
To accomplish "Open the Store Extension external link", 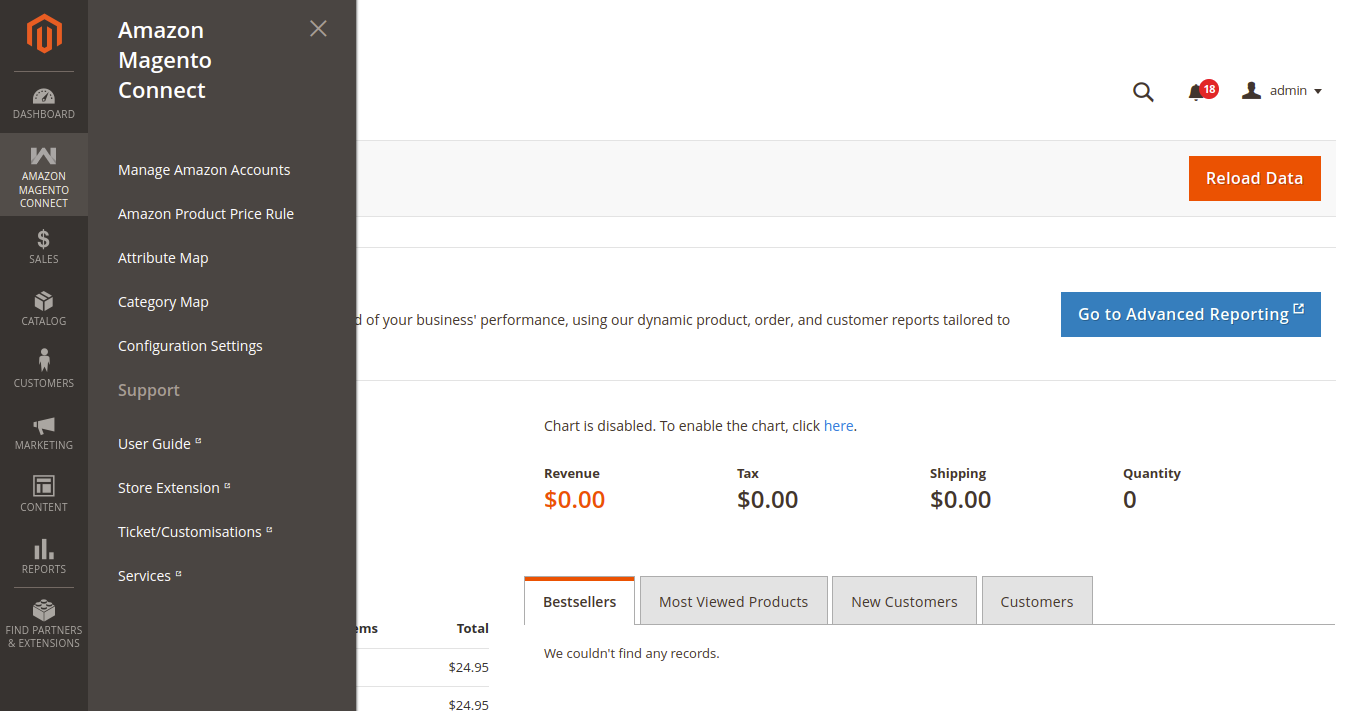I will click(x=174, y=488).
